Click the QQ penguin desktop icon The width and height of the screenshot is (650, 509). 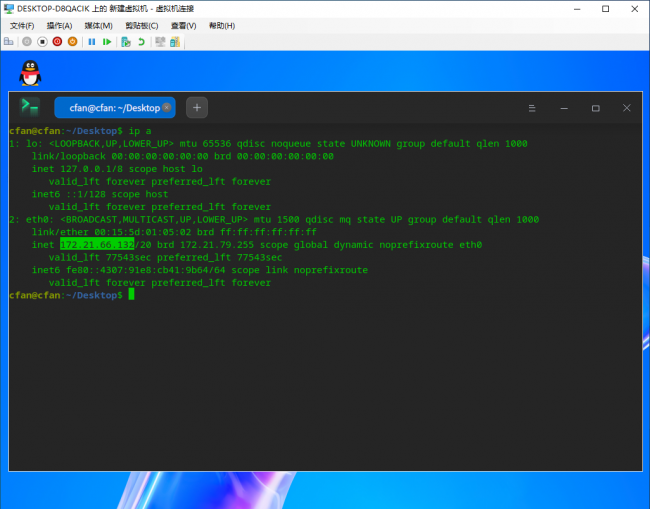30,73
